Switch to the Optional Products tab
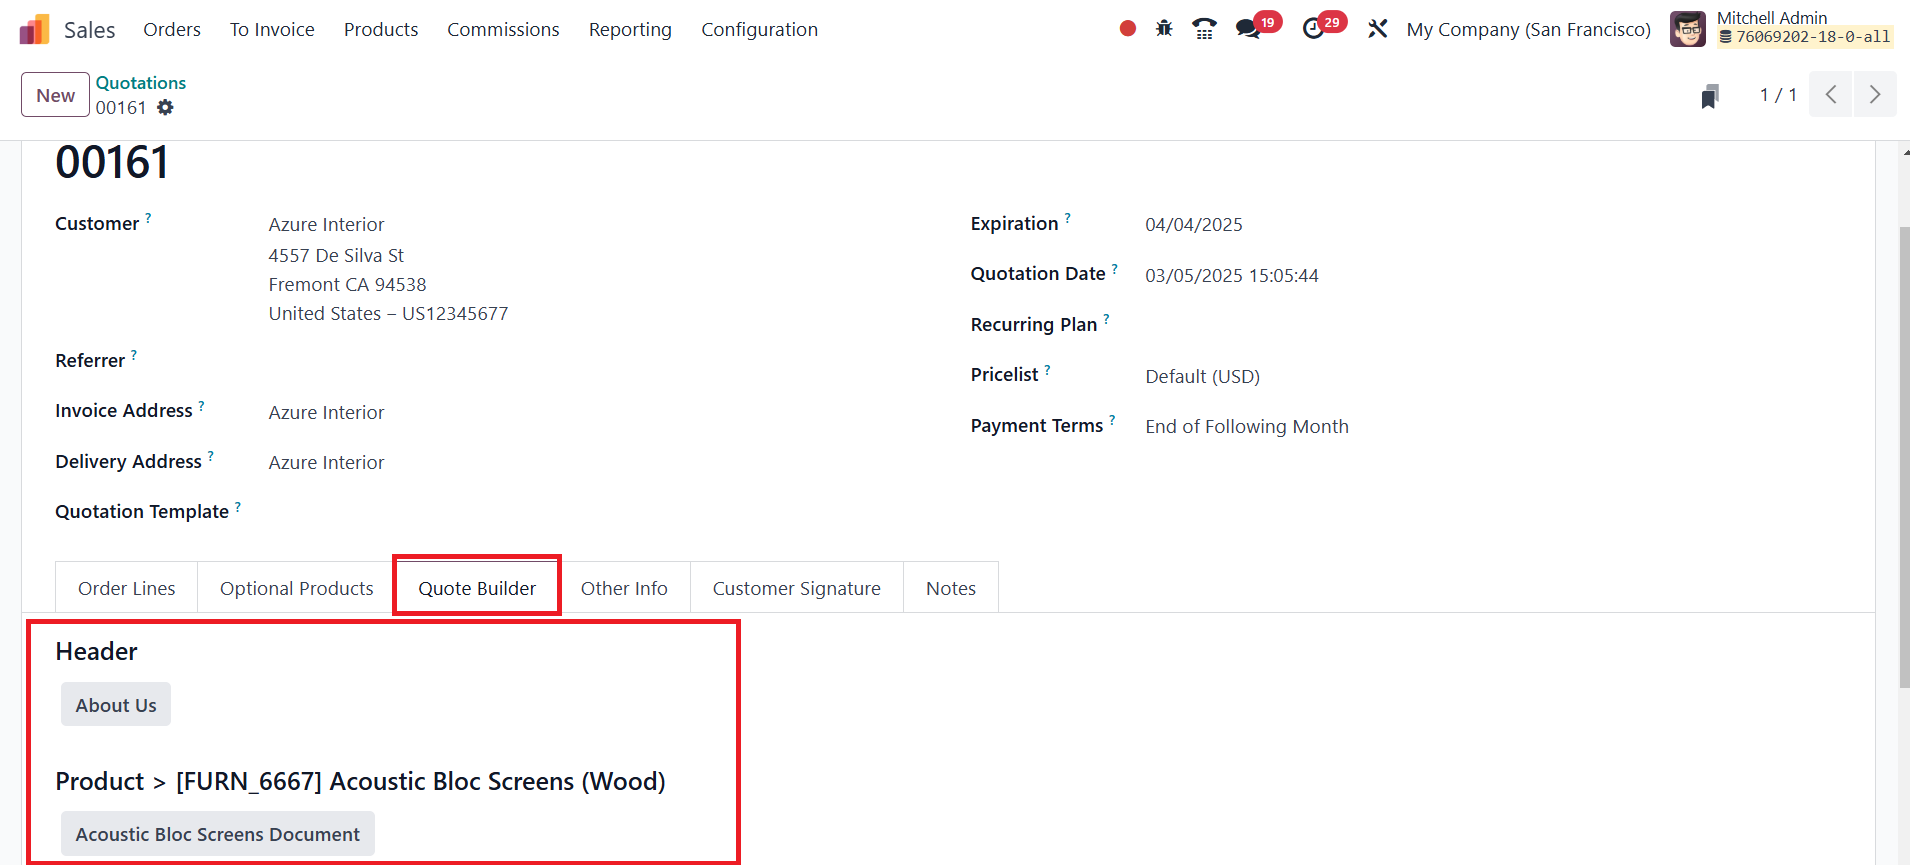Image resolution: width=1910 pixels, height=865 pixels. 297,588
